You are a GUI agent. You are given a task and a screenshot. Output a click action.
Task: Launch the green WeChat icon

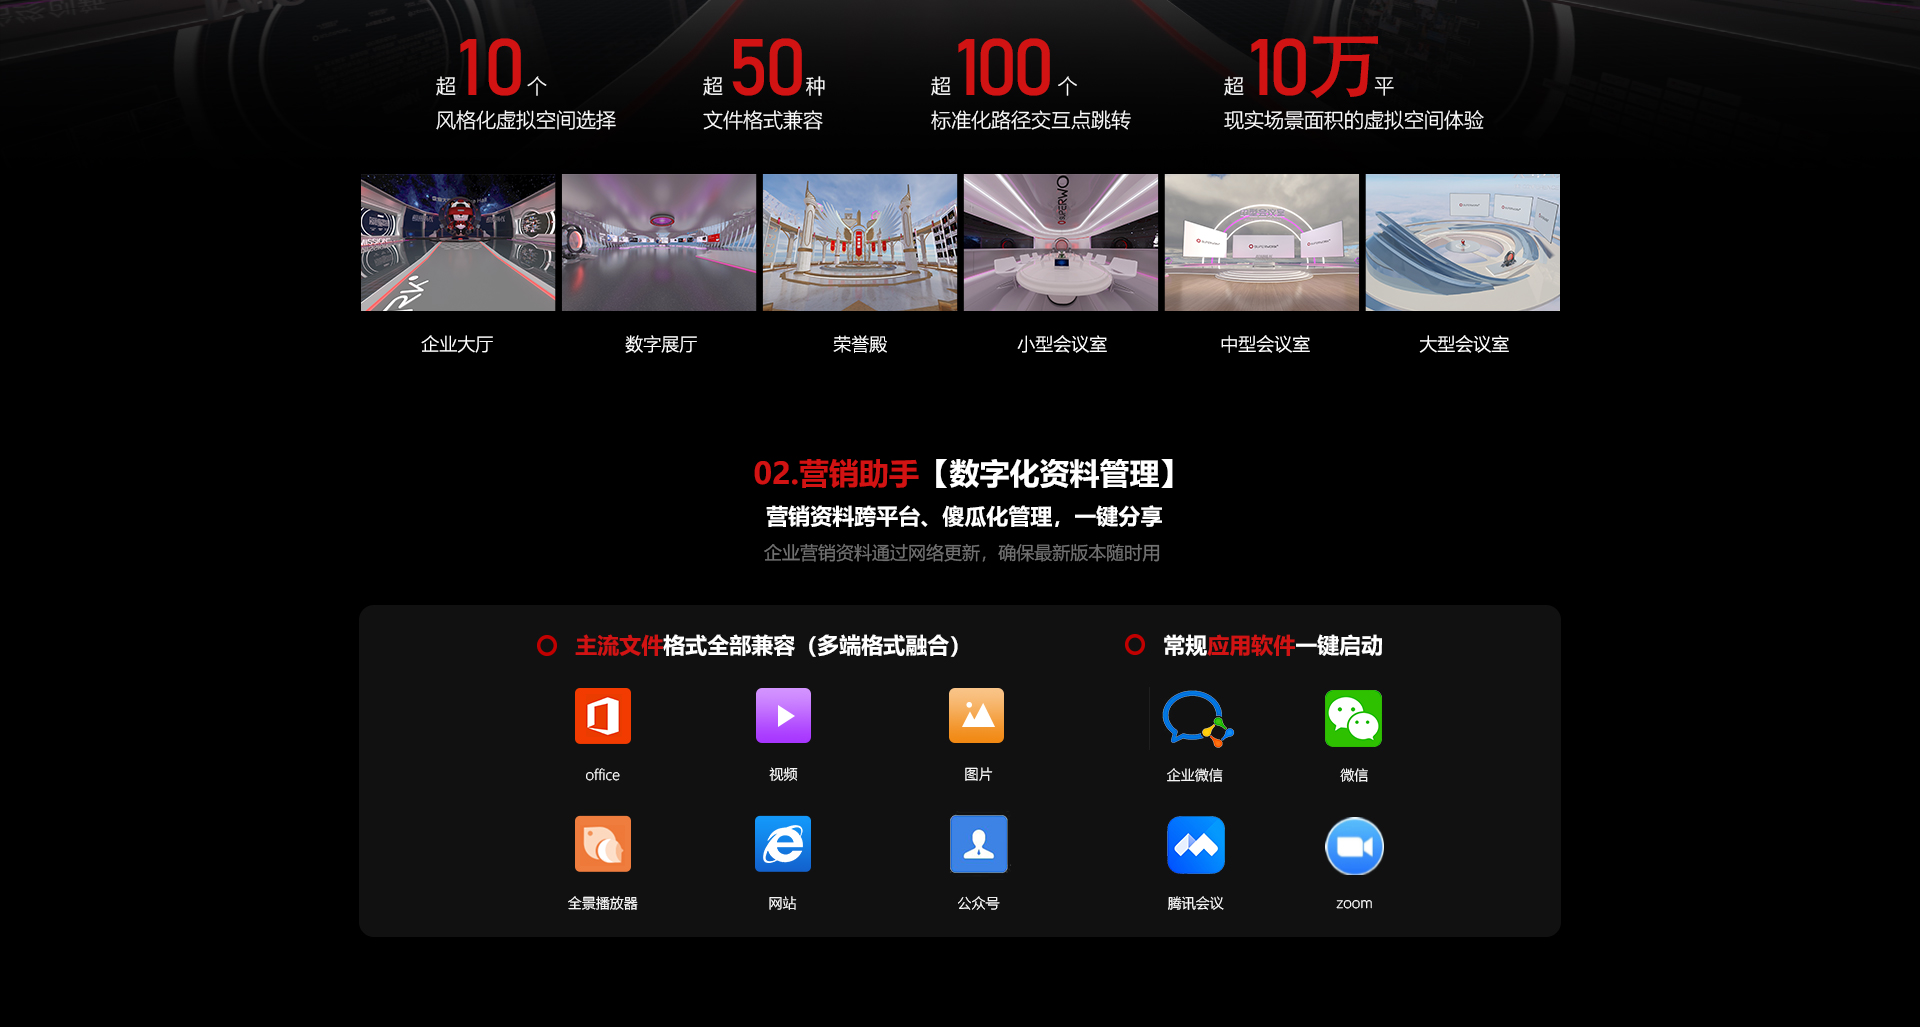pos(1353,718)
